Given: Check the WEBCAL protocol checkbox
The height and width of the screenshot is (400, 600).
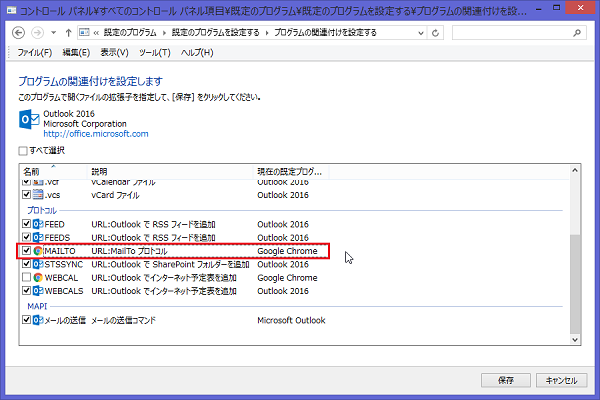Looking at the screenshot, I should (x=26, y=277).
